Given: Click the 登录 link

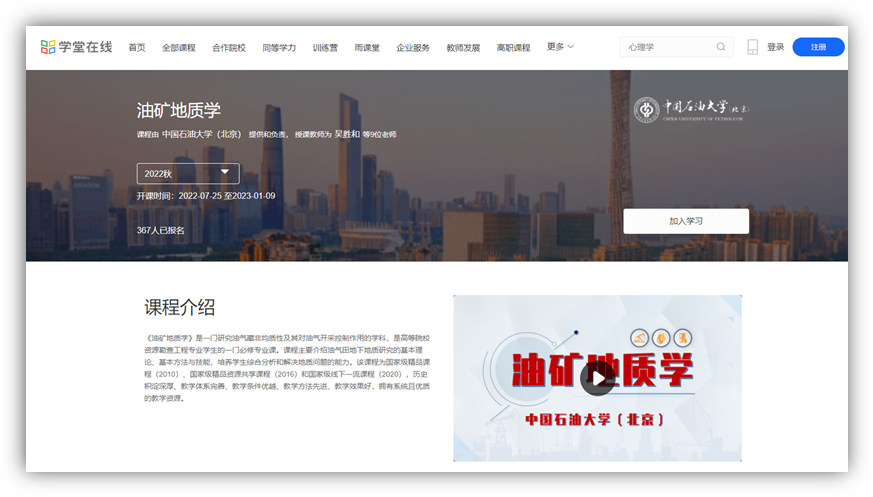Looking at the screenshot, I should click(776, 47).
